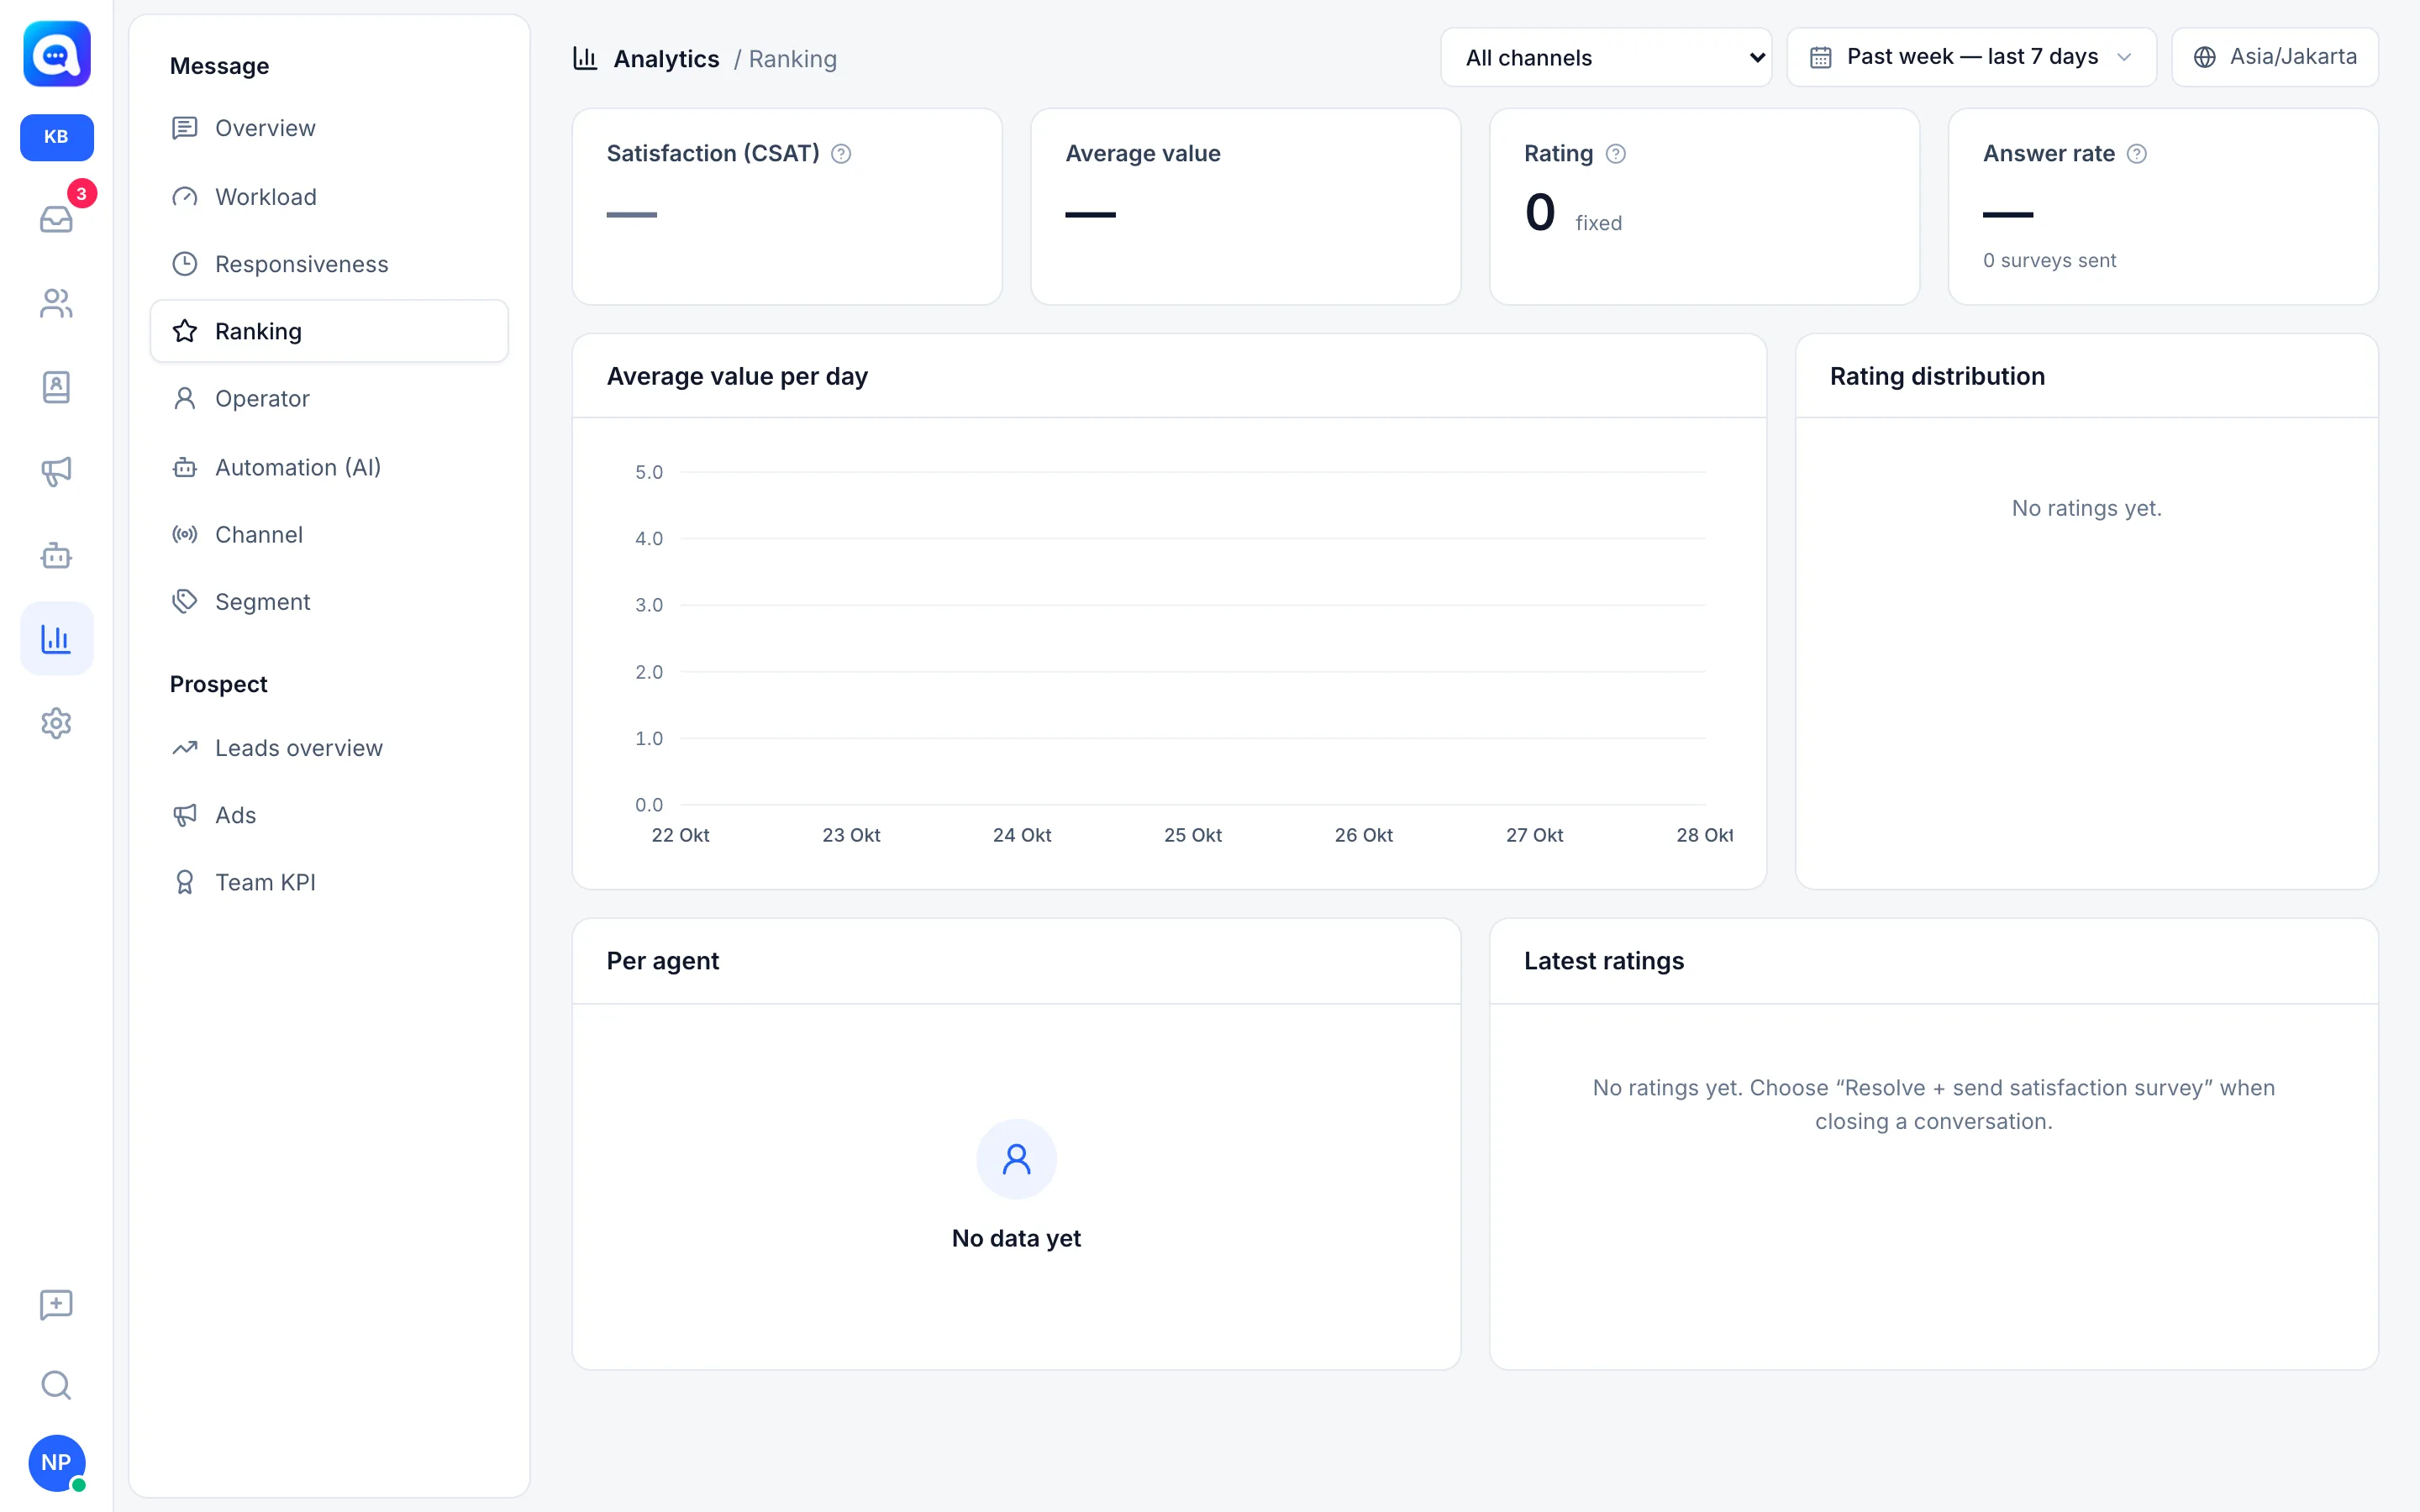The width and height of the screenshot is (2420, 1512).
Task: Select the analytics bar chart sidebar icon
Action: pyautogui.click(x=57, y=638)
